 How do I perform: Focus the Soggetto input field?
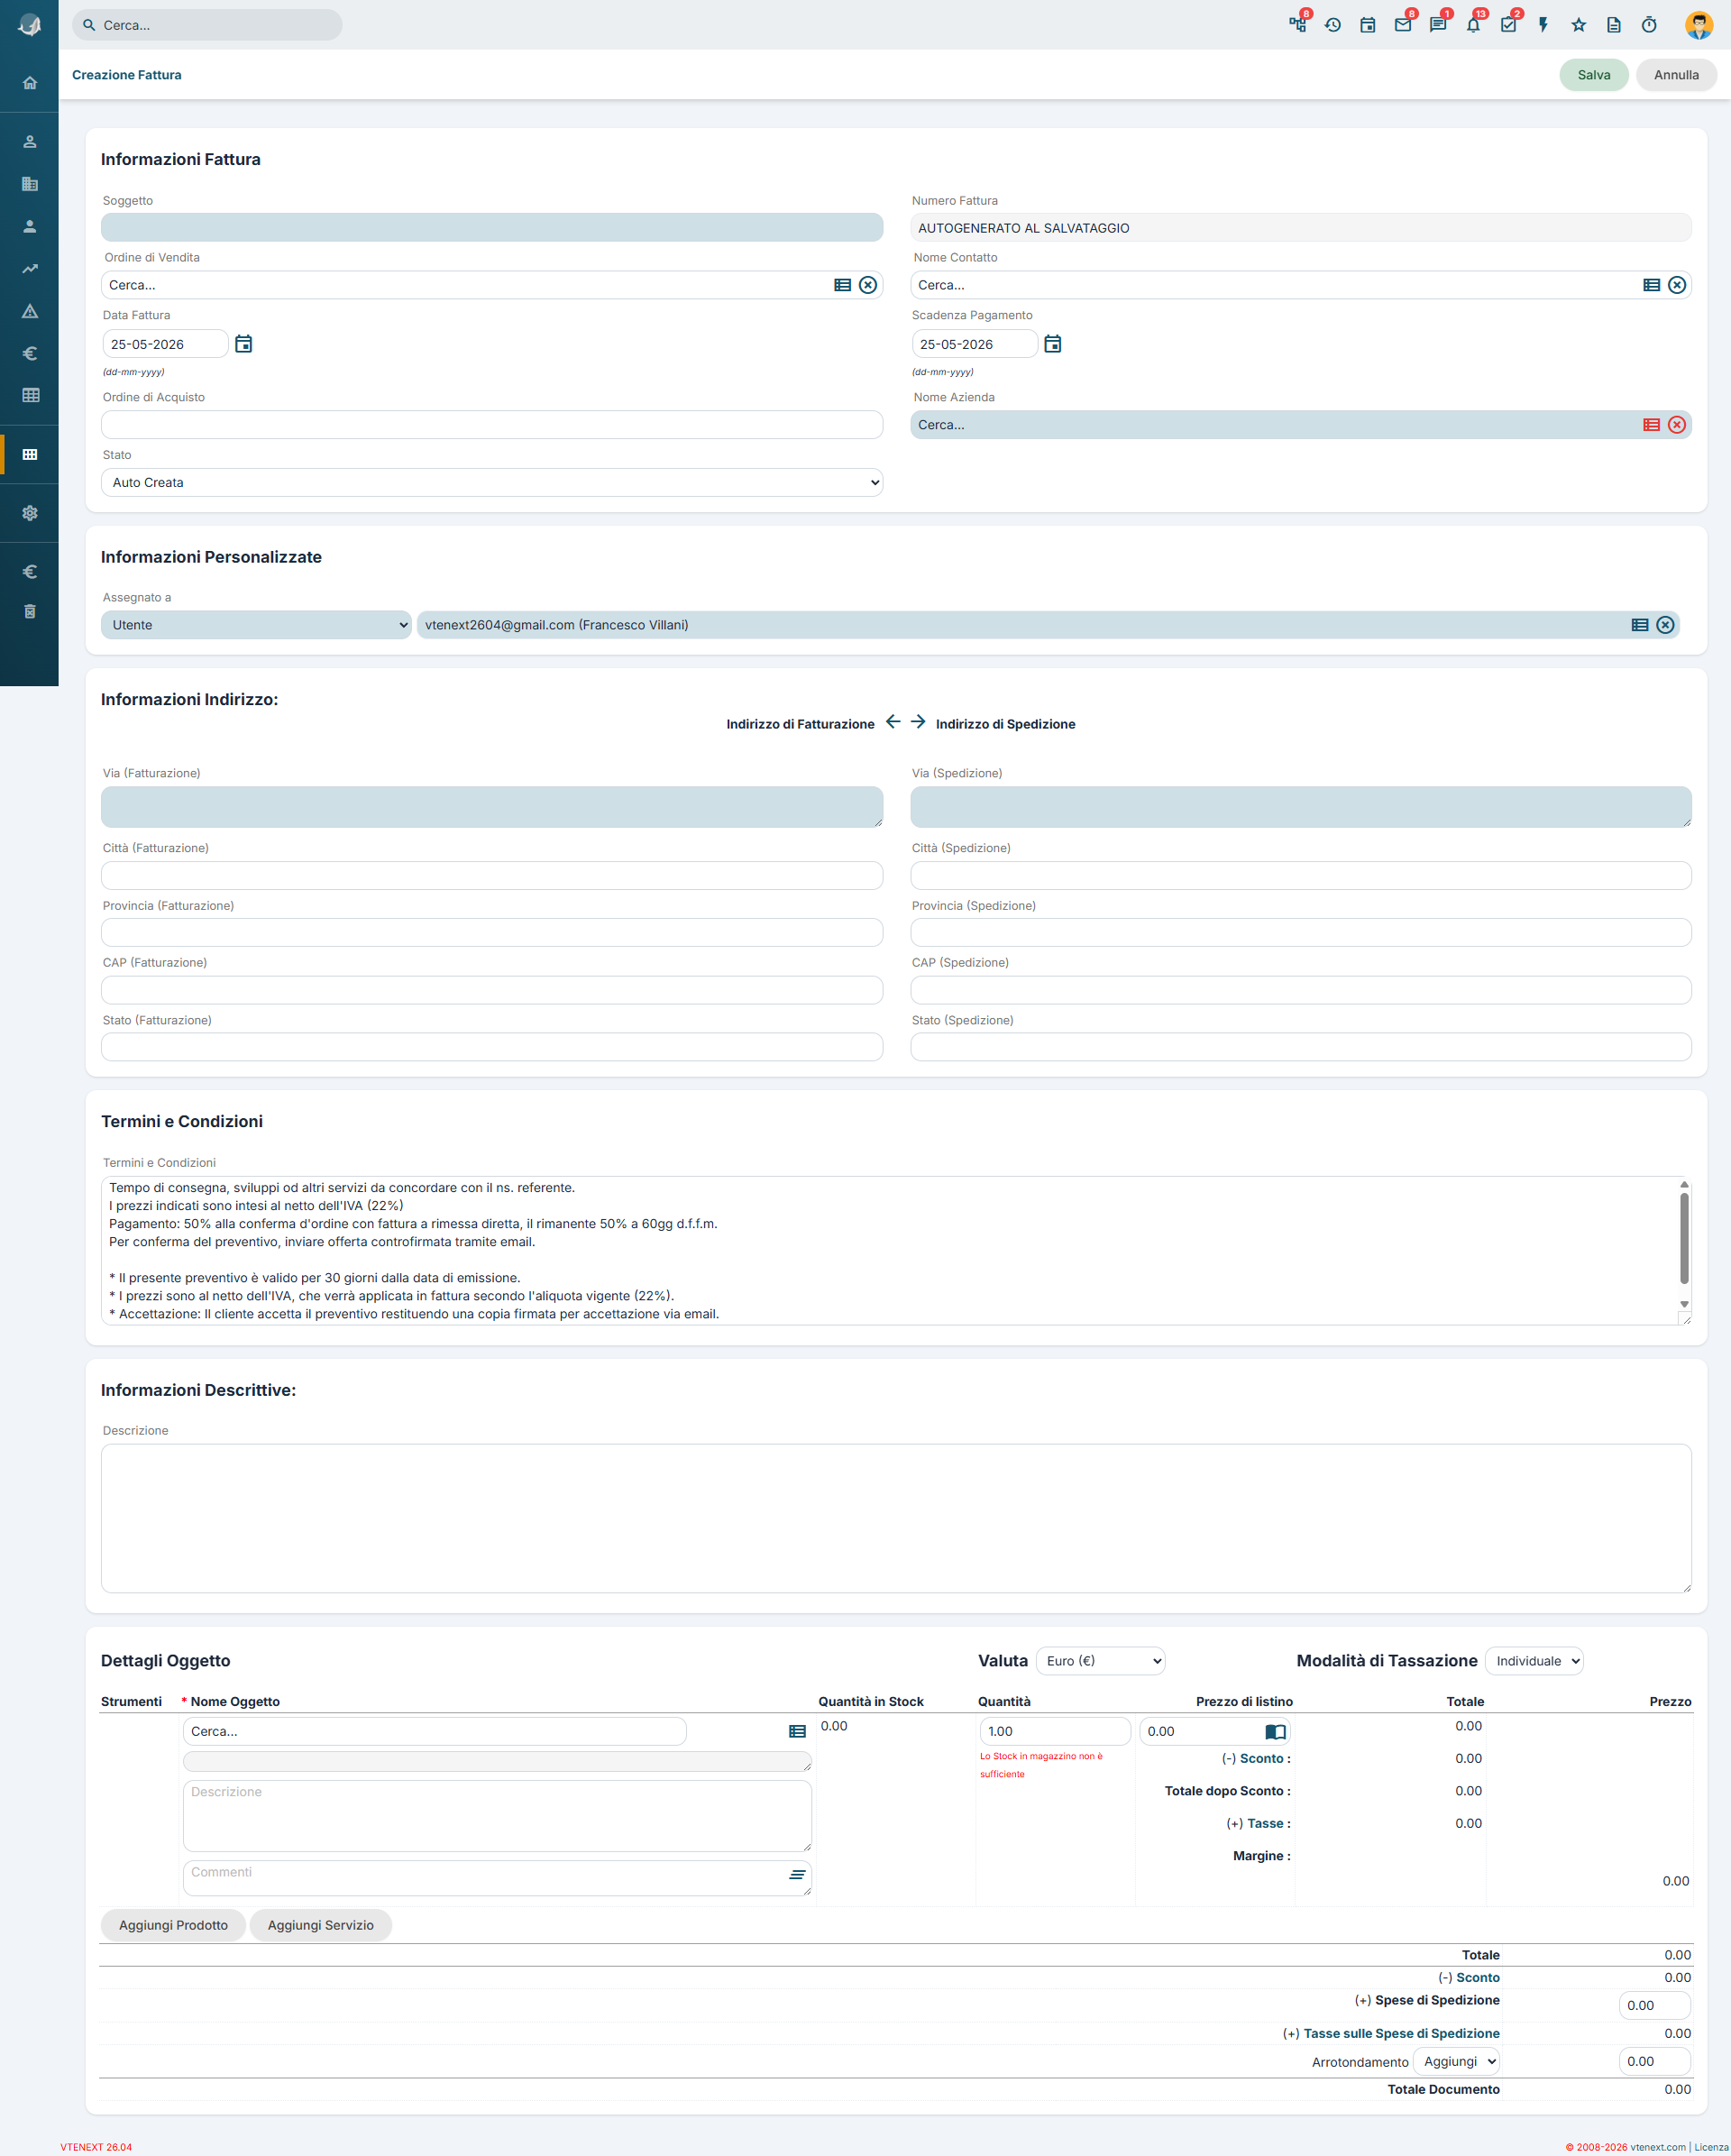click(492, 227)
